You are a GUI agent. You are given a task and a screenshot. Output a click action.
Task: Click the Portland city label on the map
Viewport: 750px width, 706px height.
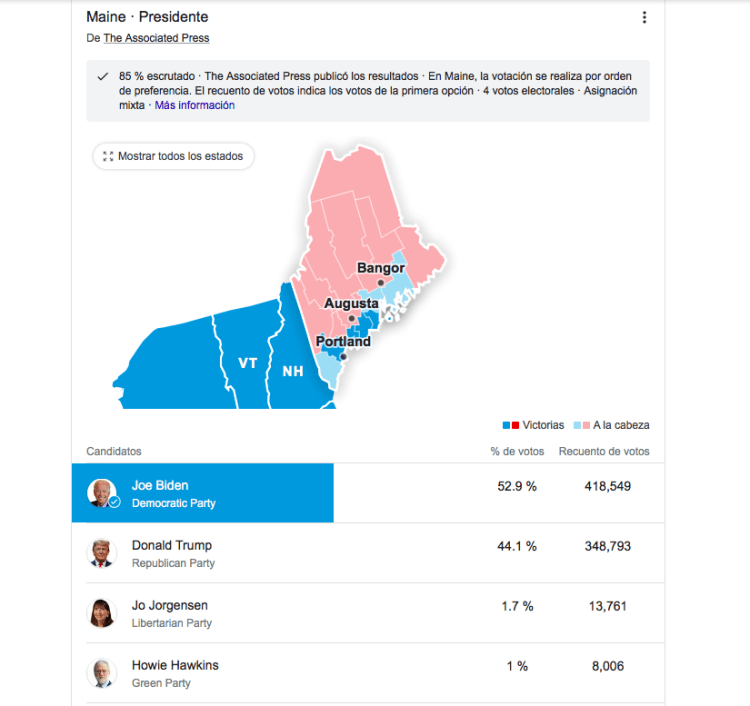click(343, 342)
